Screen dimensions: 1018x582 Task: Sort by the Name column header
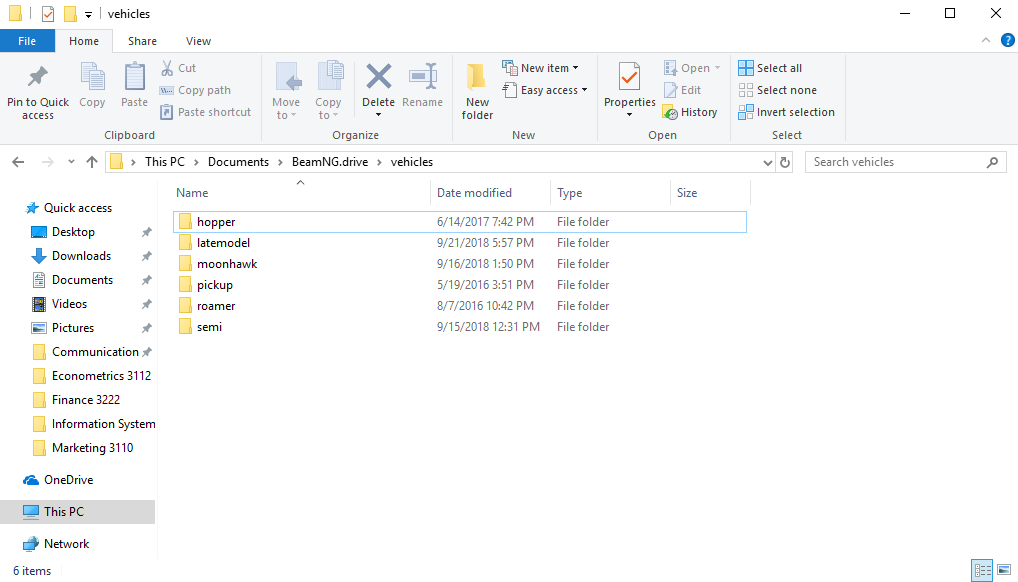(x=192, y=193)
